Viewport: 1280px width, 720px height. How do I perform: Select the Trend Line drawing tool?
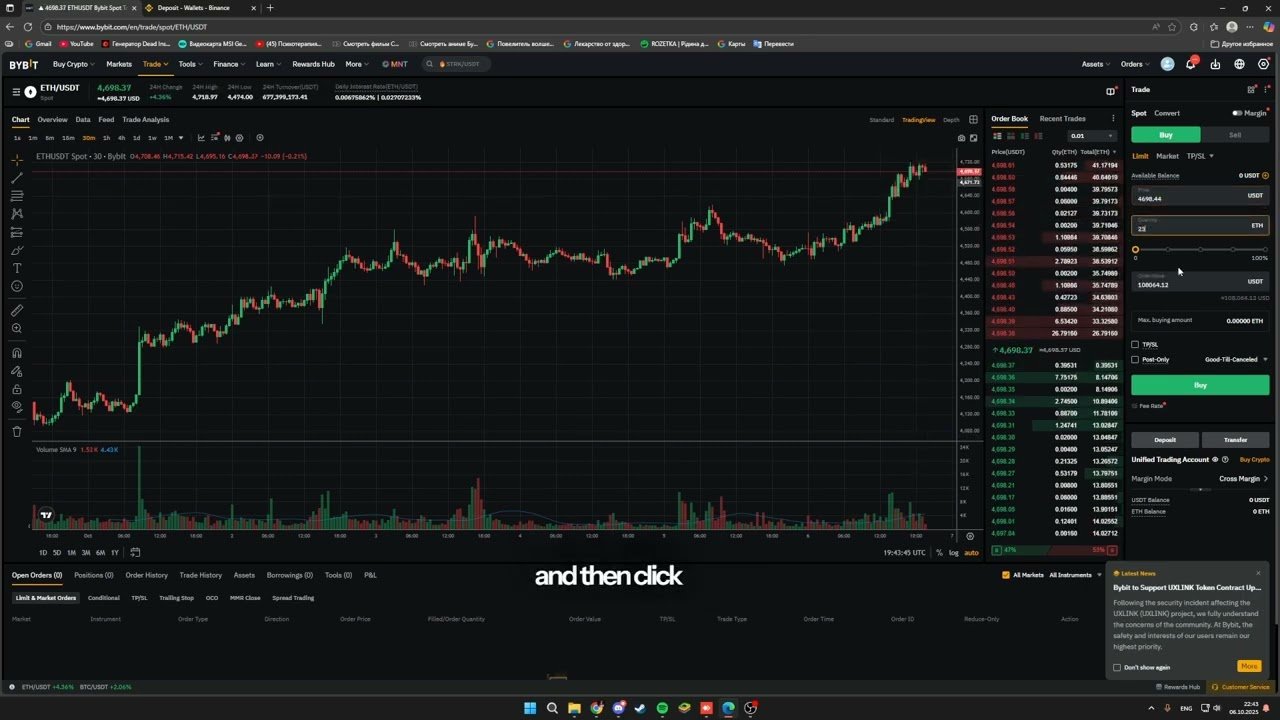click(17, 178)
